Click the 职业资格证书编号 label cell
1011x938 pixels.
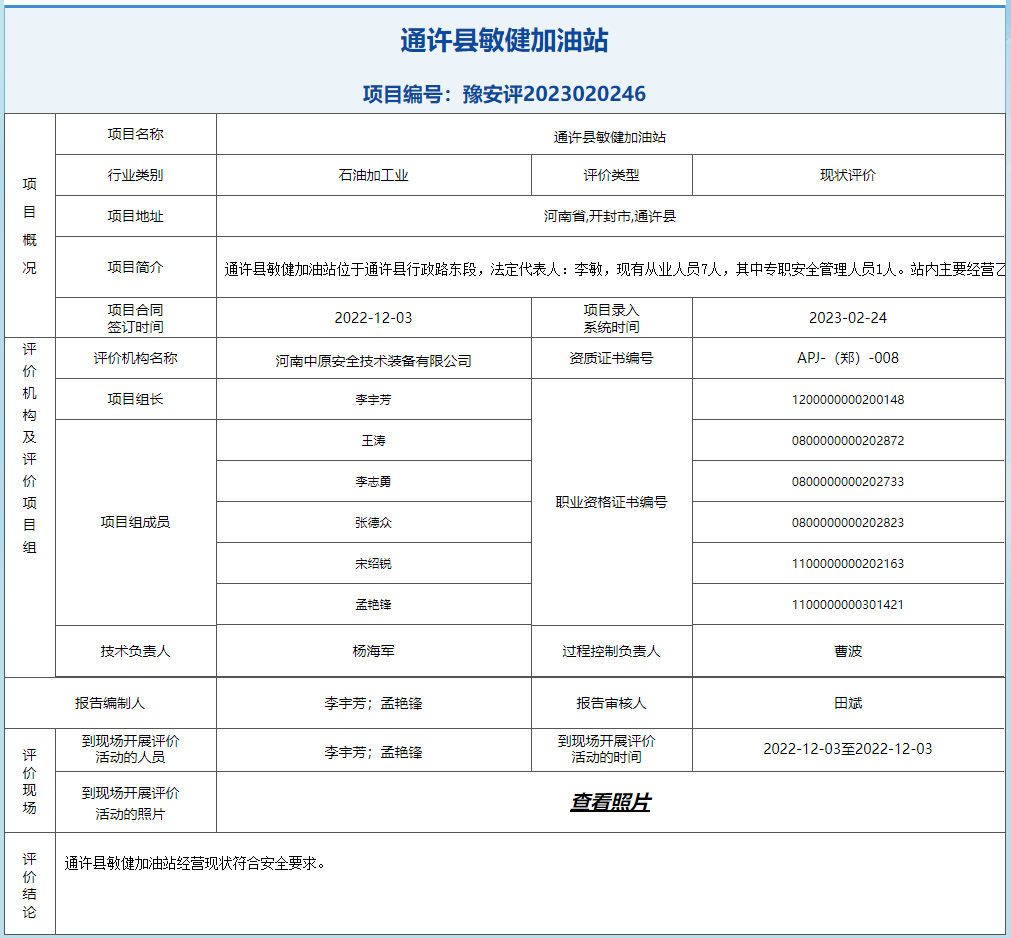click(611, 502)
